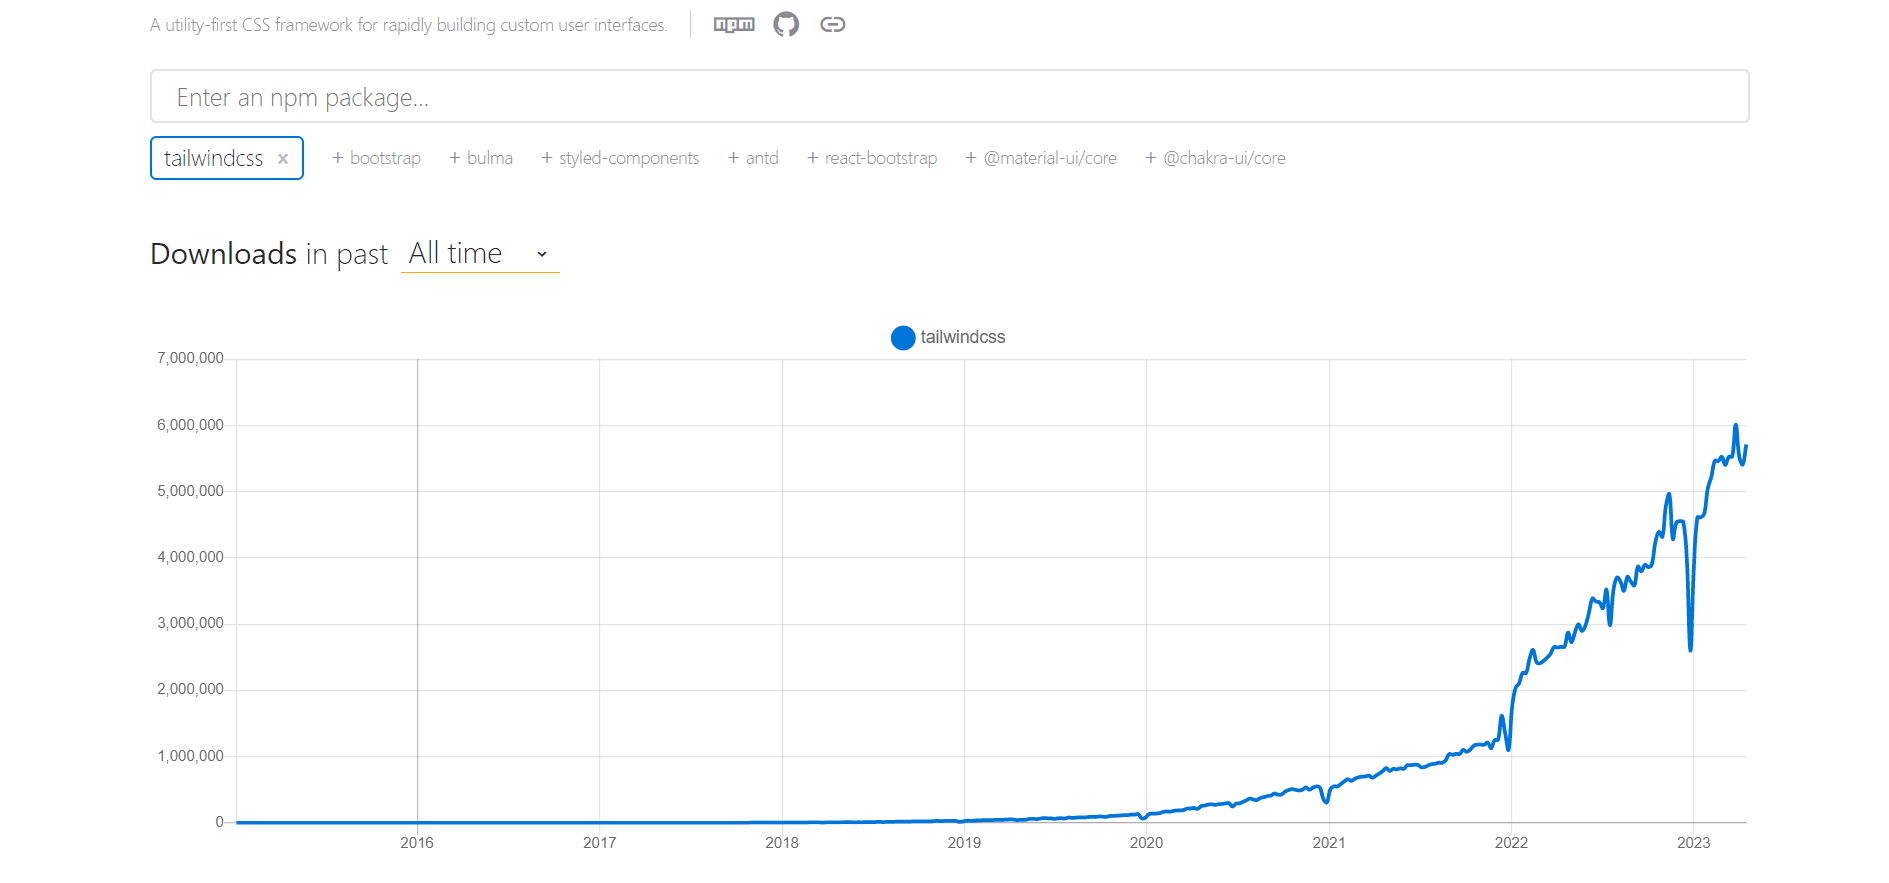
Task: Click the 5,000,000 y-axis label
Action: pos(190,491)
